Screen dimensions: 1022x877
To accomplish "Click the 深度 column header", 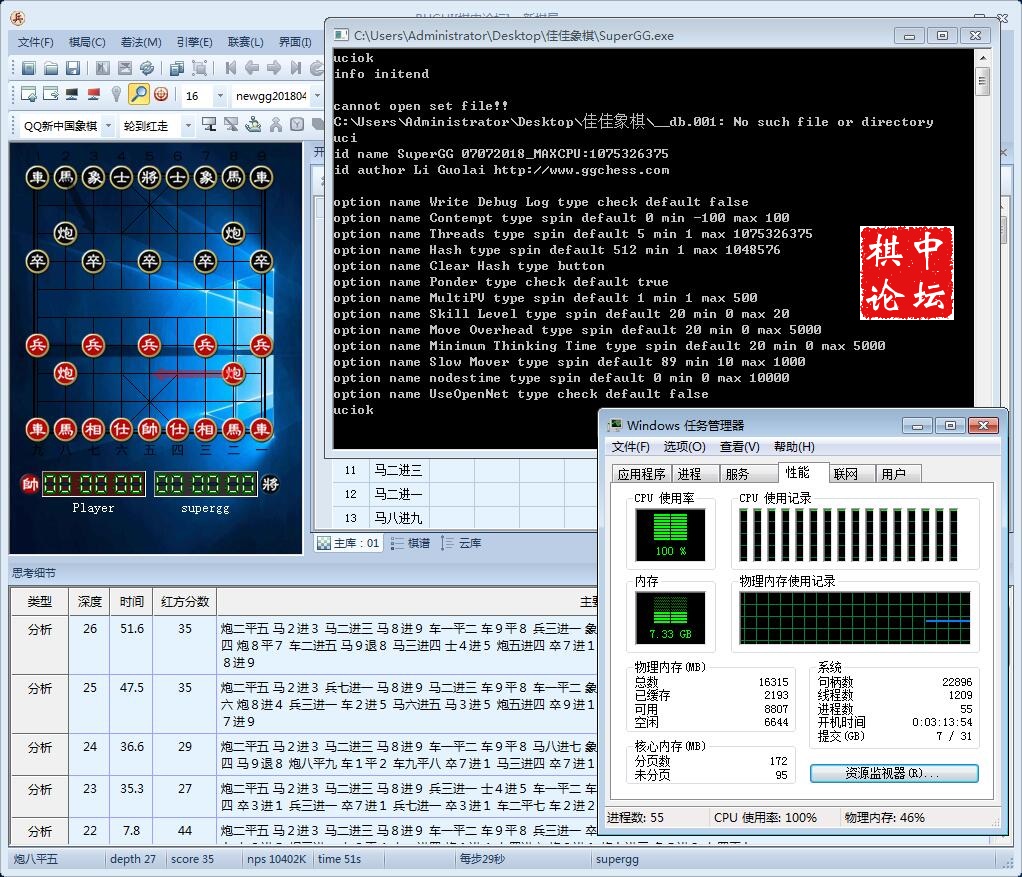I will click(x=89, y=601).
